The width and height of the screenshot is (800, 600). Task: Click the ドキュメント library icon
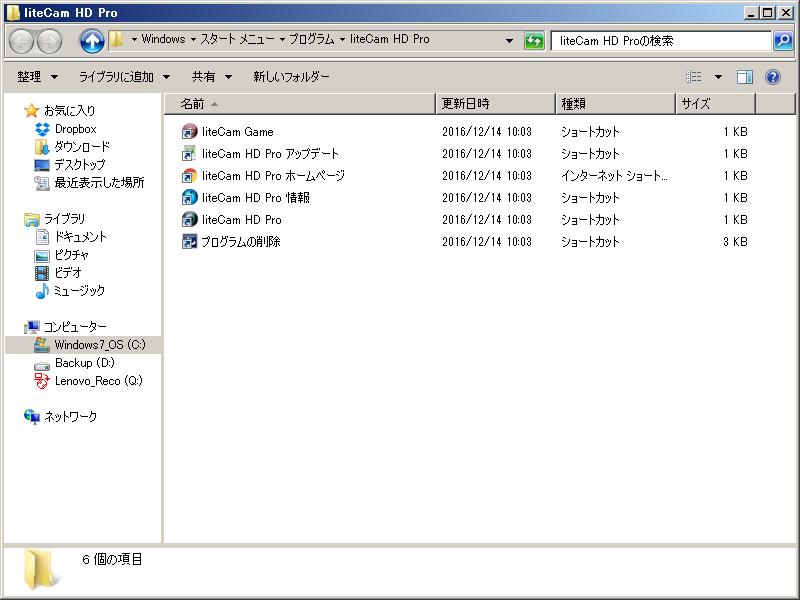42,237
